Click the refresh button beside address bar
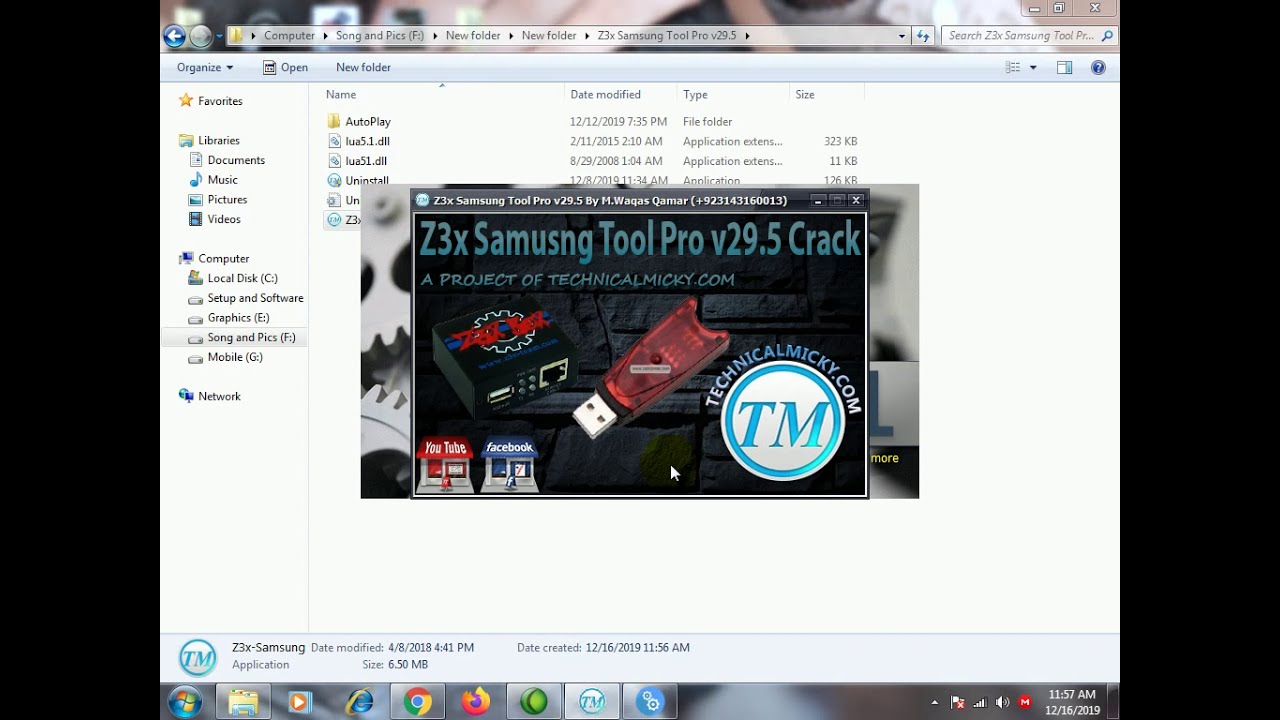The height and width of the screenshot is (720, 1280). [x=922, y=36]
